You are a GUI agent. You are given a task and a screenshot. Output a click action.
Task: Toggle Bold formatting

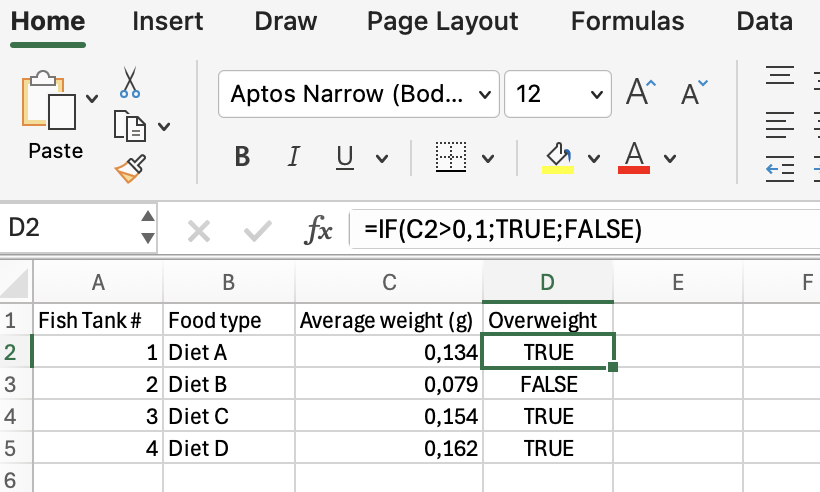point(241,158)
